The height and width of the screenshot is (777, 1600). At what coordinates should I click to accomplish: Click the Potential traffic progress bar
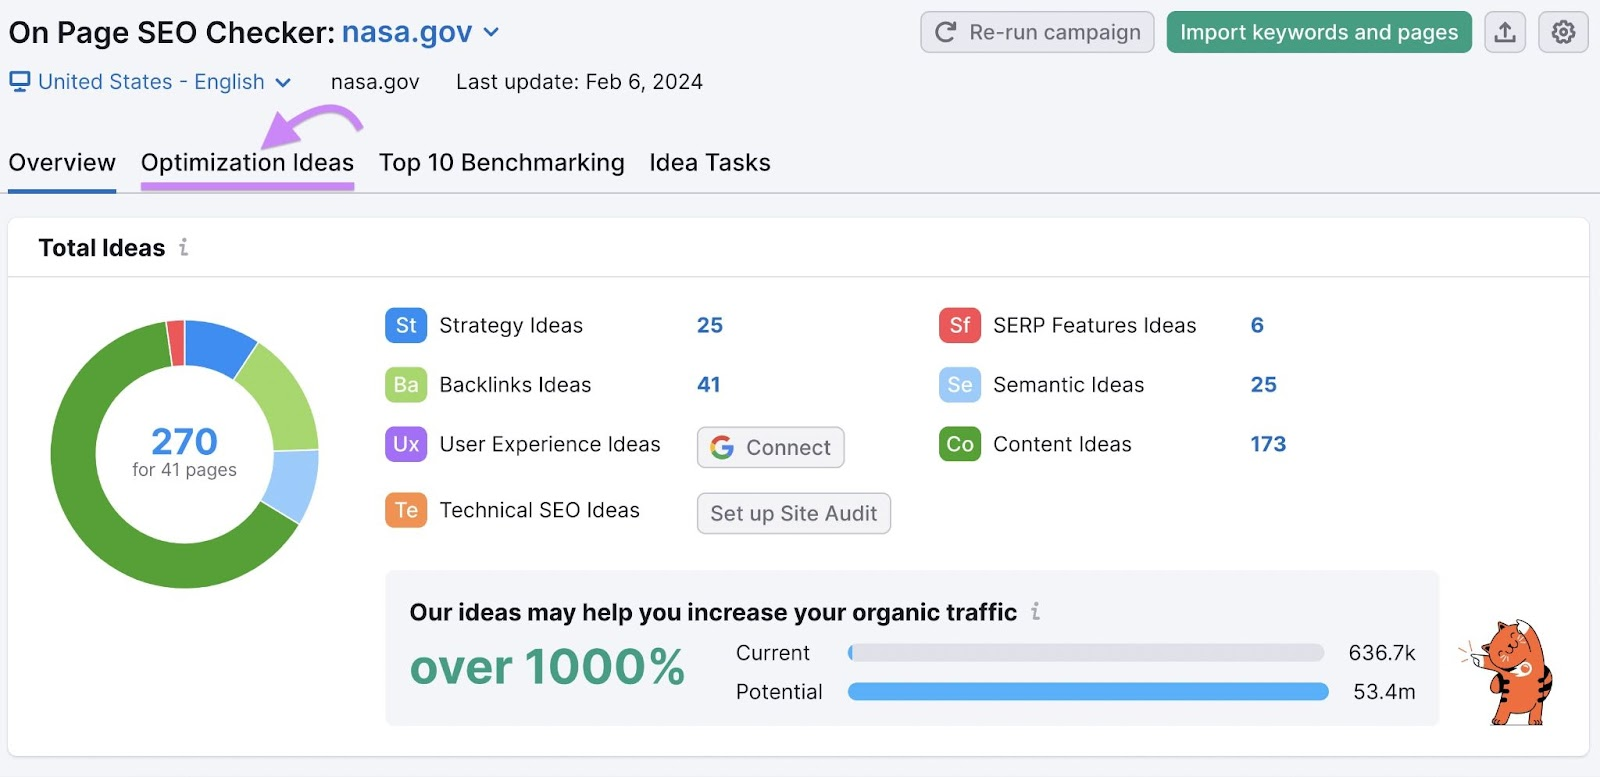coord(1087,692)
